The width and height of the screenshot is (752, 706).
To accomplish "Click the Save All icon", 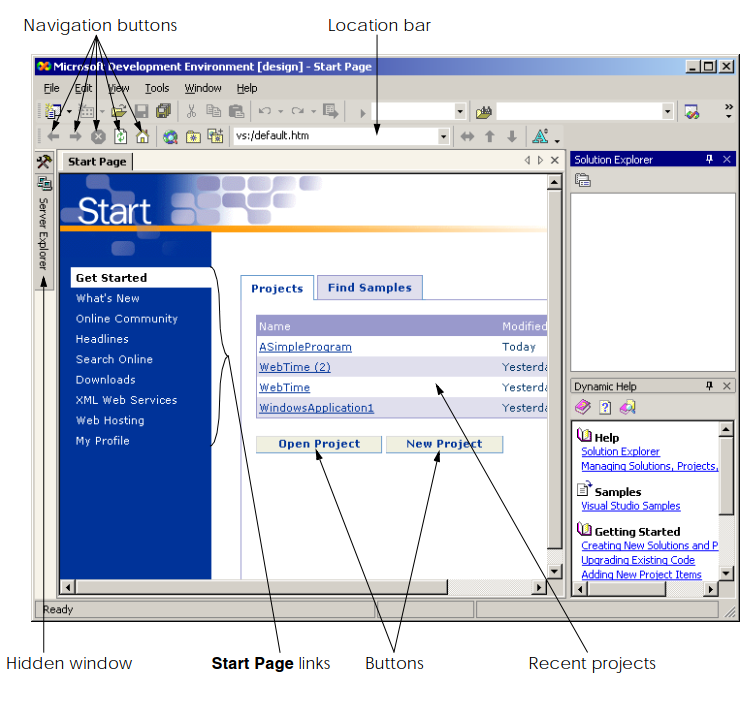I will click(164, 111).
